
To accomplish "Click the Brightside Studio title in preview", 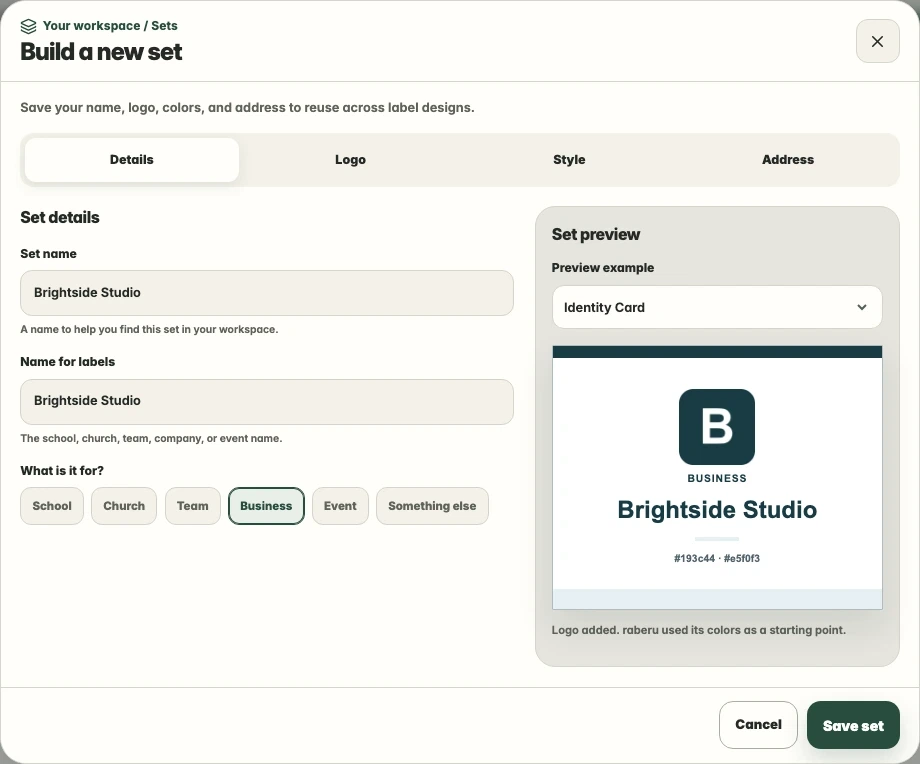I will 716,509.
